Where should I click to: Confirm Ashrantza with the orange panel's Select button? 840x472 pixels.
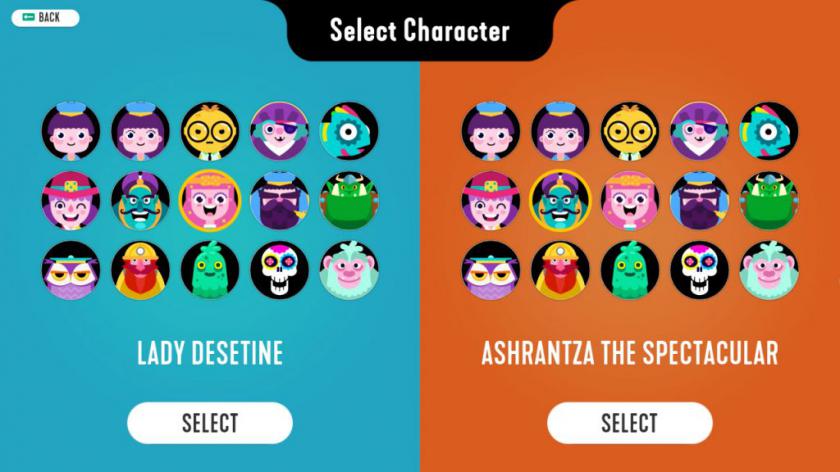tap(629, 423)
